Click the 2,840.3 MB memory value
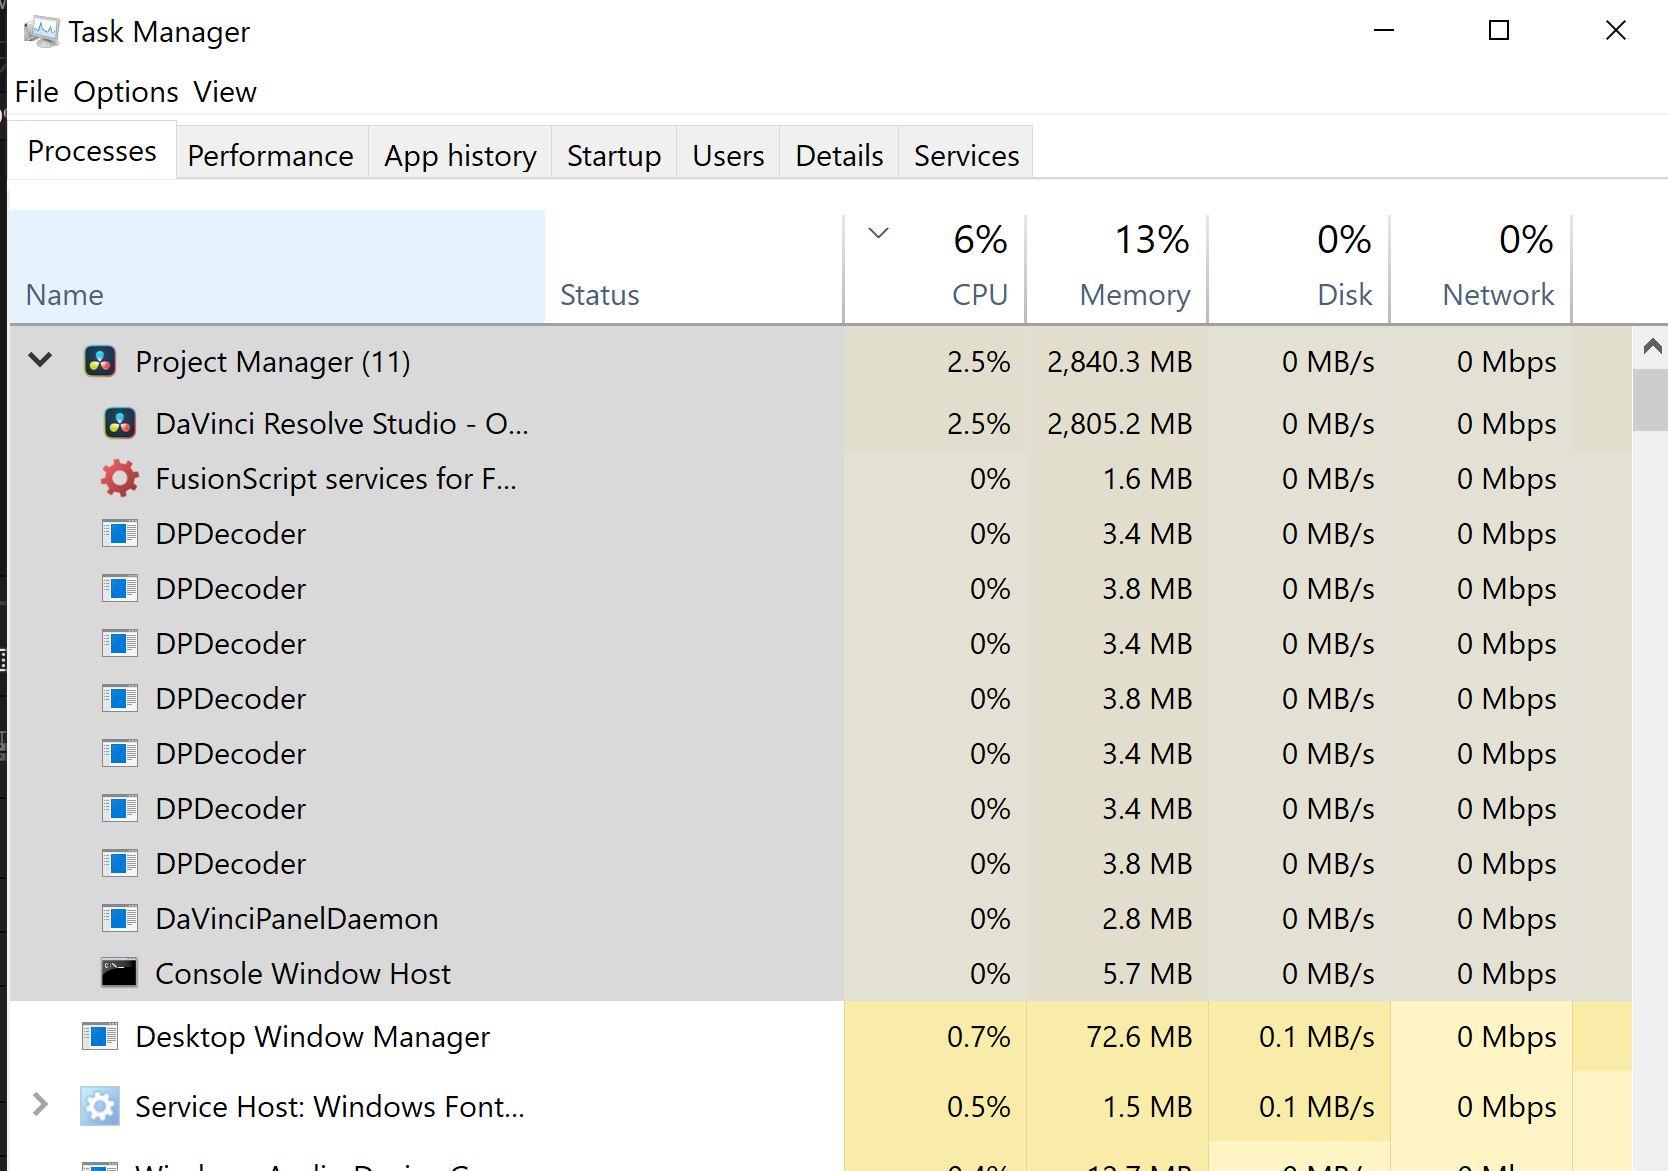Screen dimensions: 1668x1171 coord(1119,361)
